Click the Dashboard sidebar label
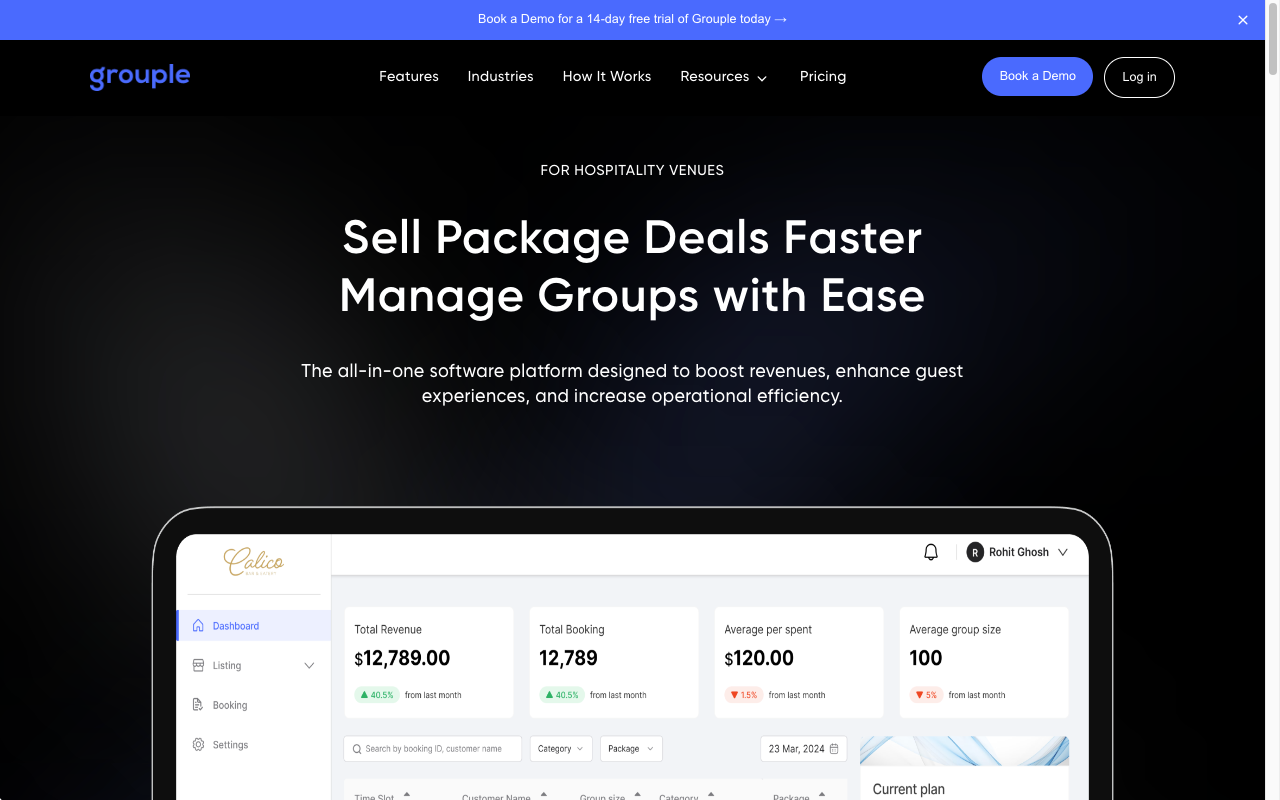 tap(236, 626)
